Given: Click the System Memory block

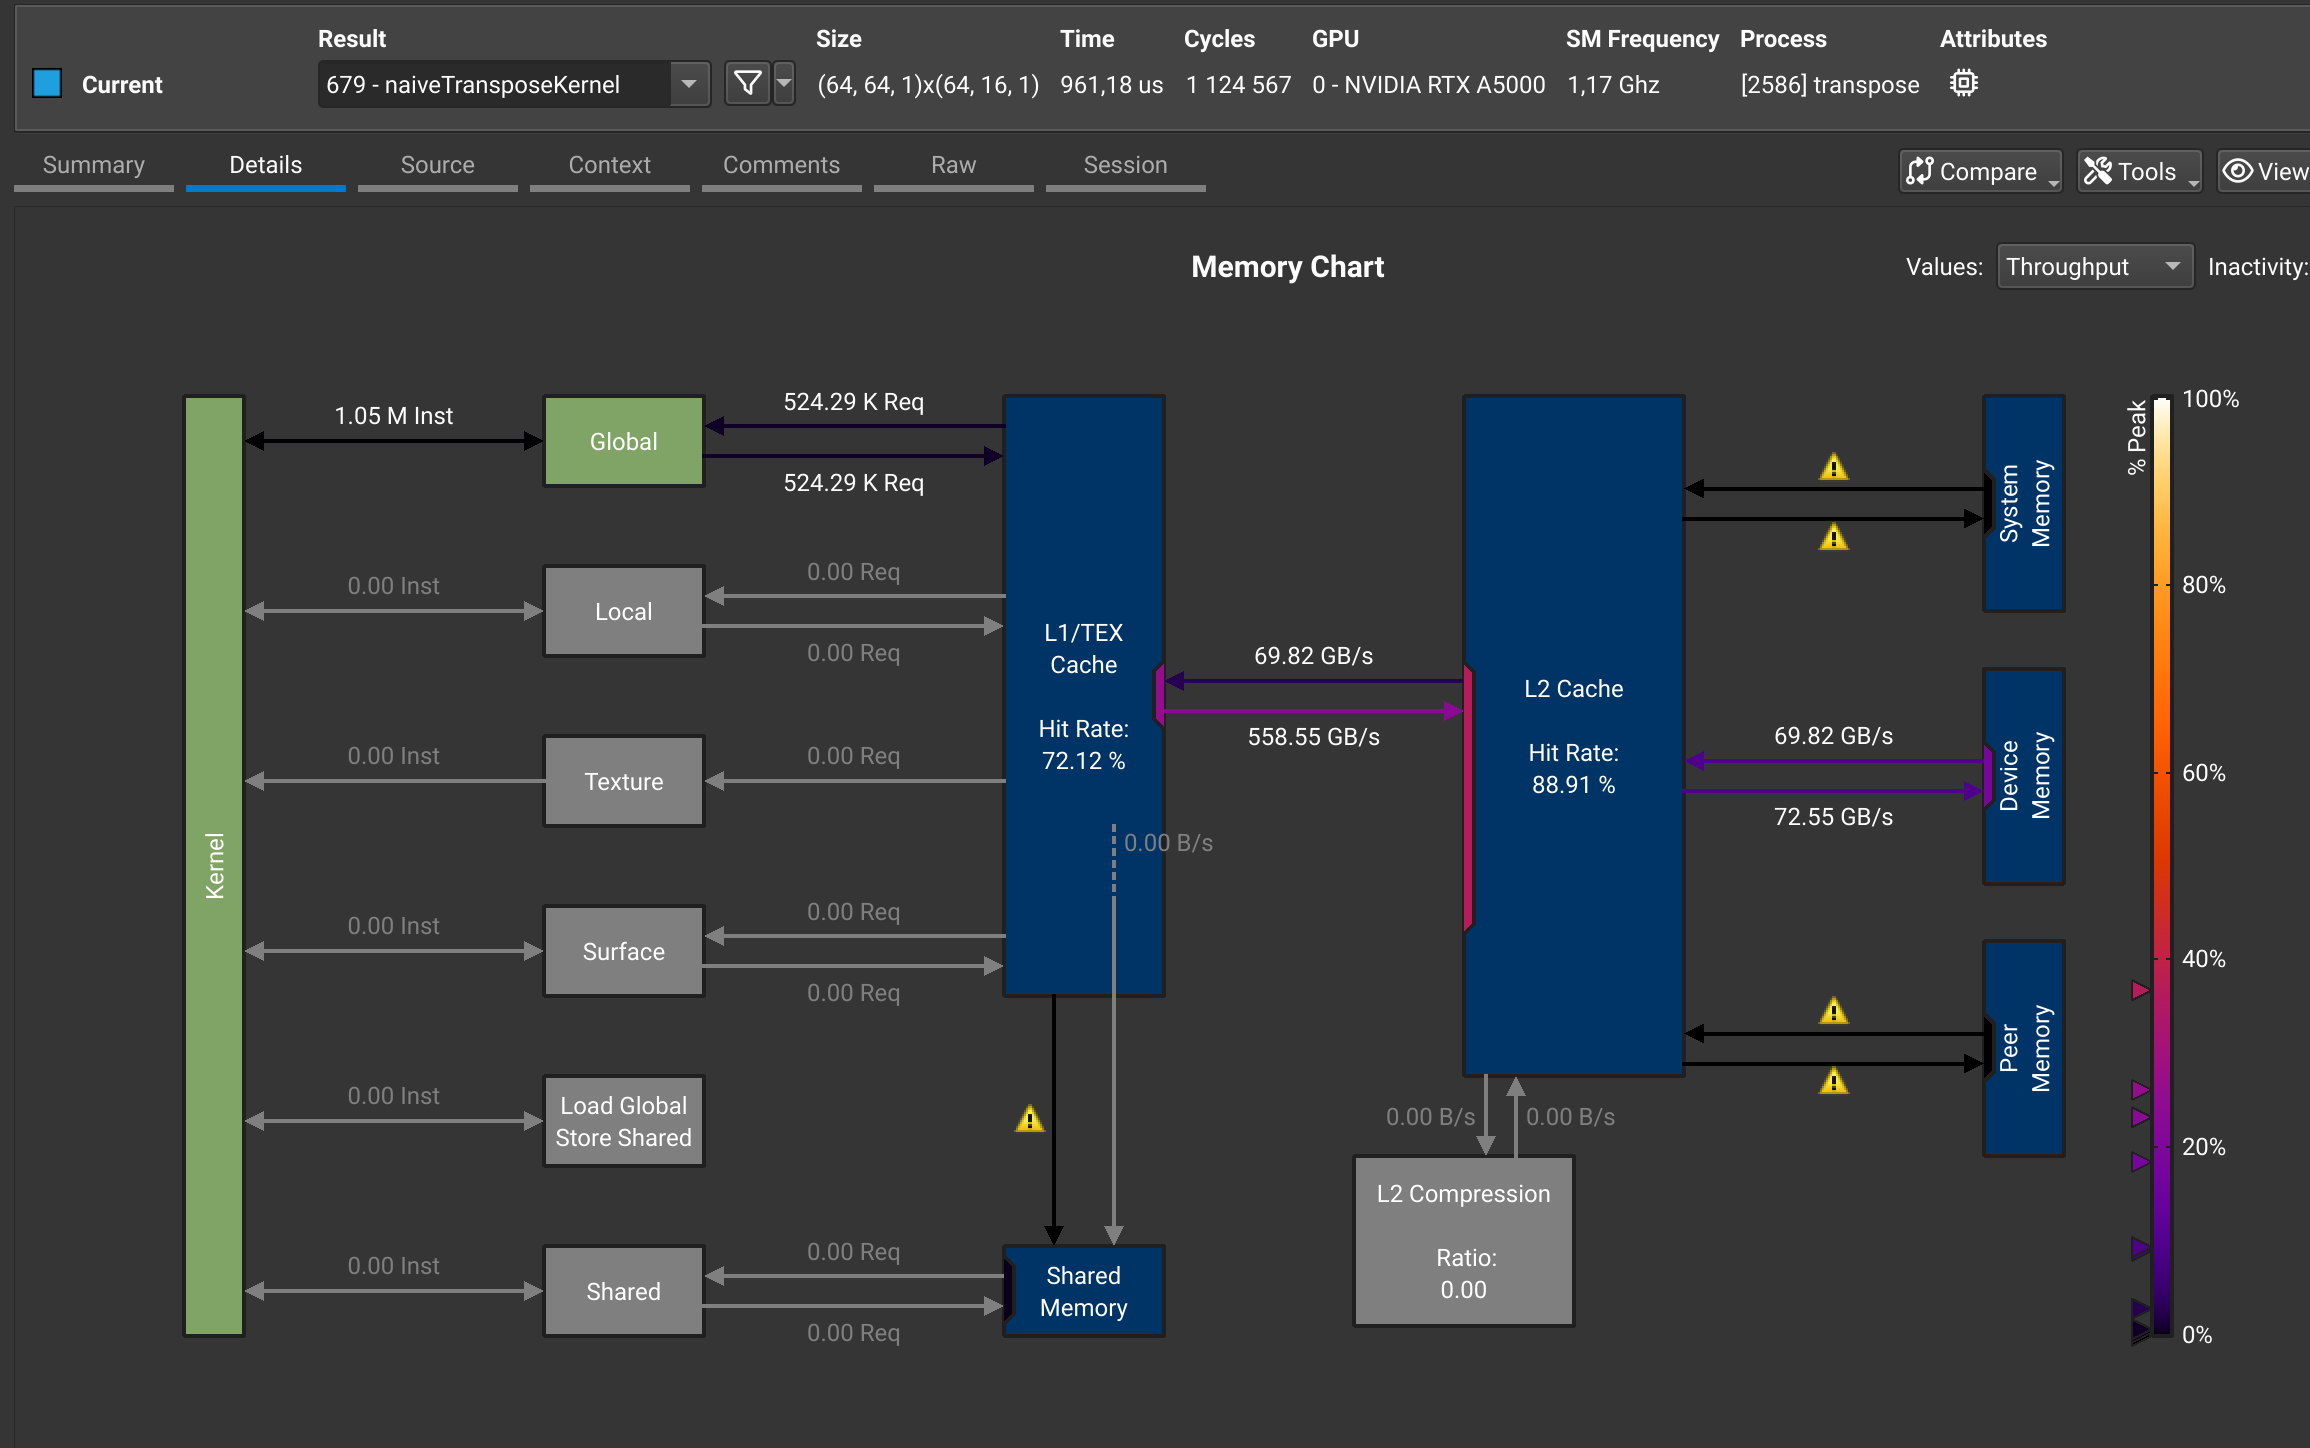Looking at the screenshot, I should tap(2024, 503).
